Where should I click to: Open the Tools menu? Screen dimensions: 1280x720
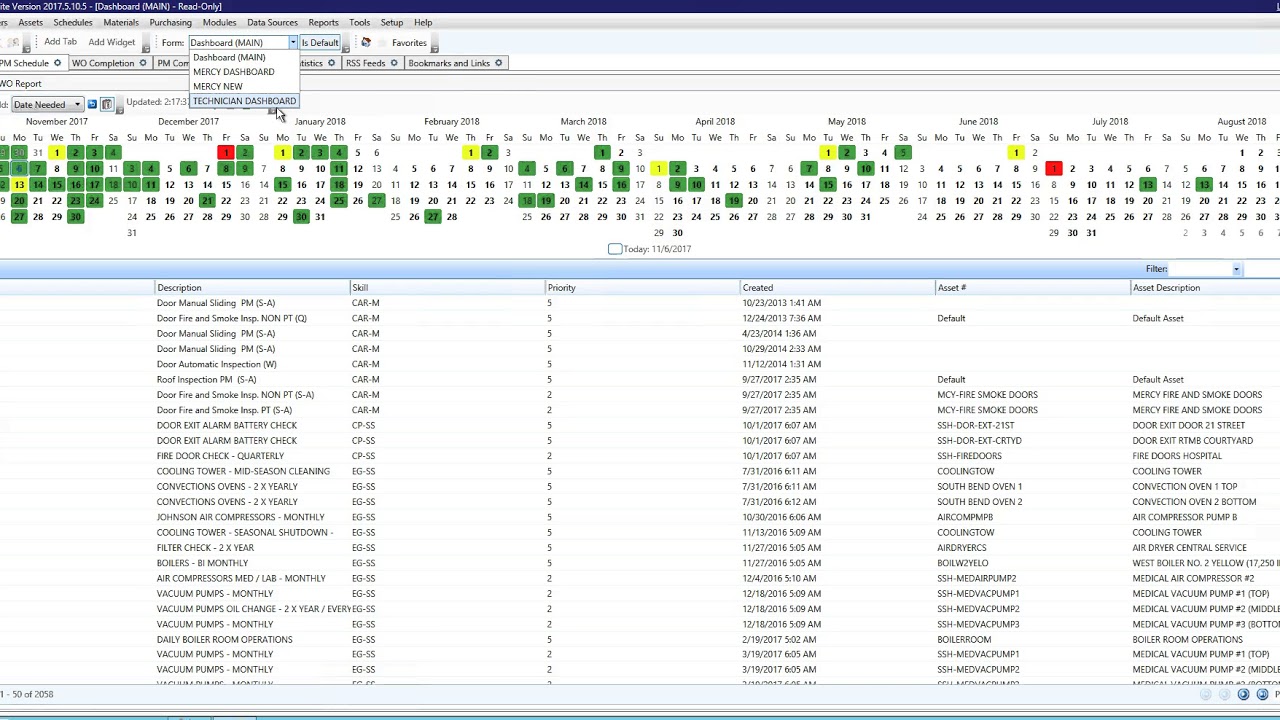click(359, 22)
